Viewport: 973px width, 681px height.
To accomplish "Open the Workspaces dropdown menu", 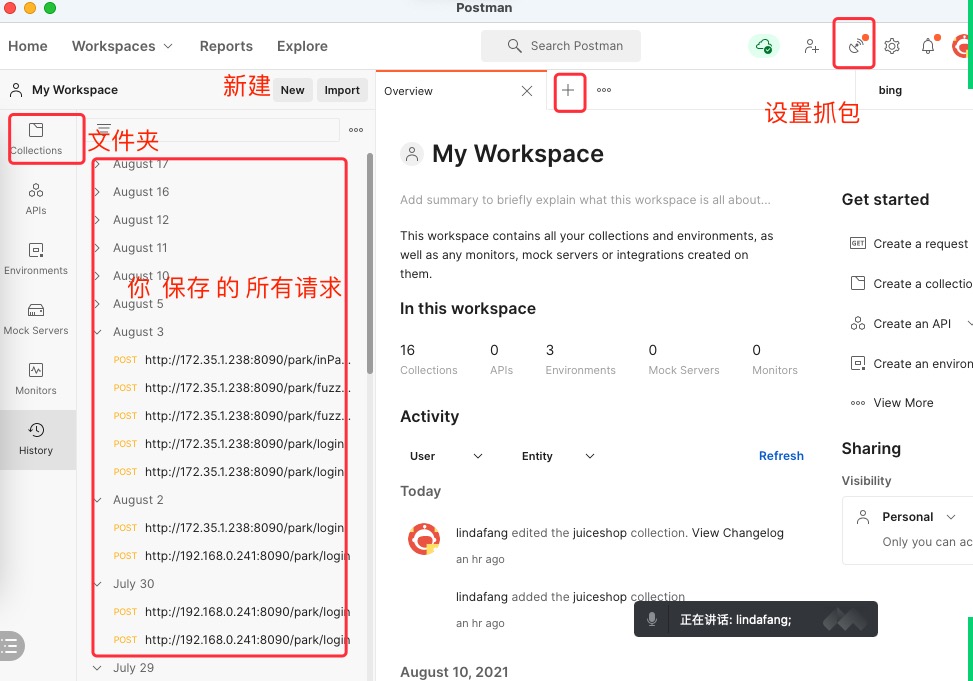I will (122, 46).
